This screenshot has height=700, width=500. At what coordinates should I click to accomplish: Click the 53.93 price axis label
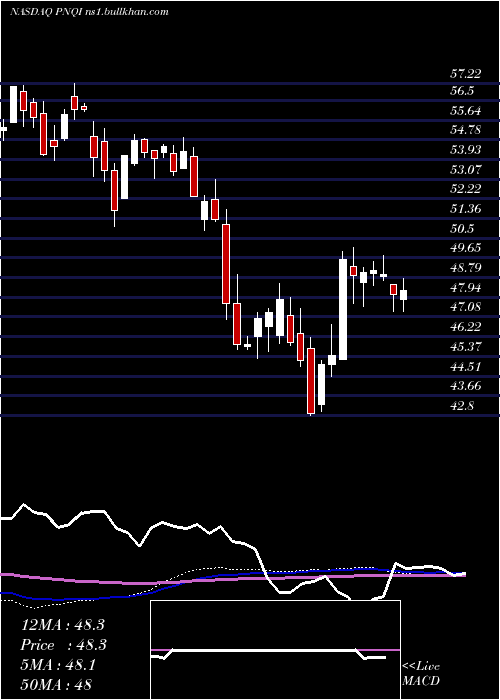466,150
